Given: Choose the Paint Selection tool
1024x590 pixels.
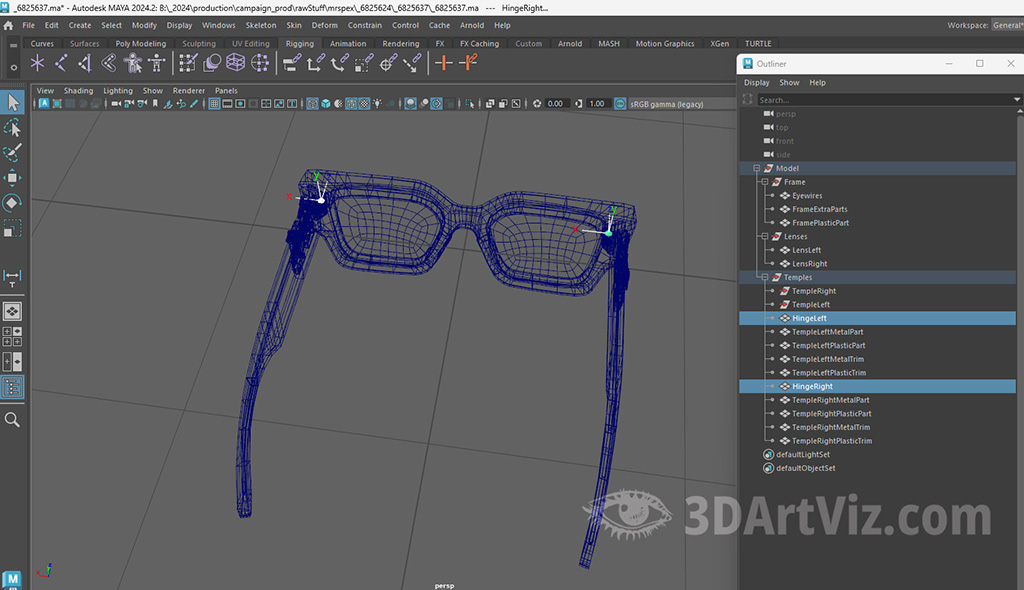Looking at the screenshot, I should click(13, 153).
